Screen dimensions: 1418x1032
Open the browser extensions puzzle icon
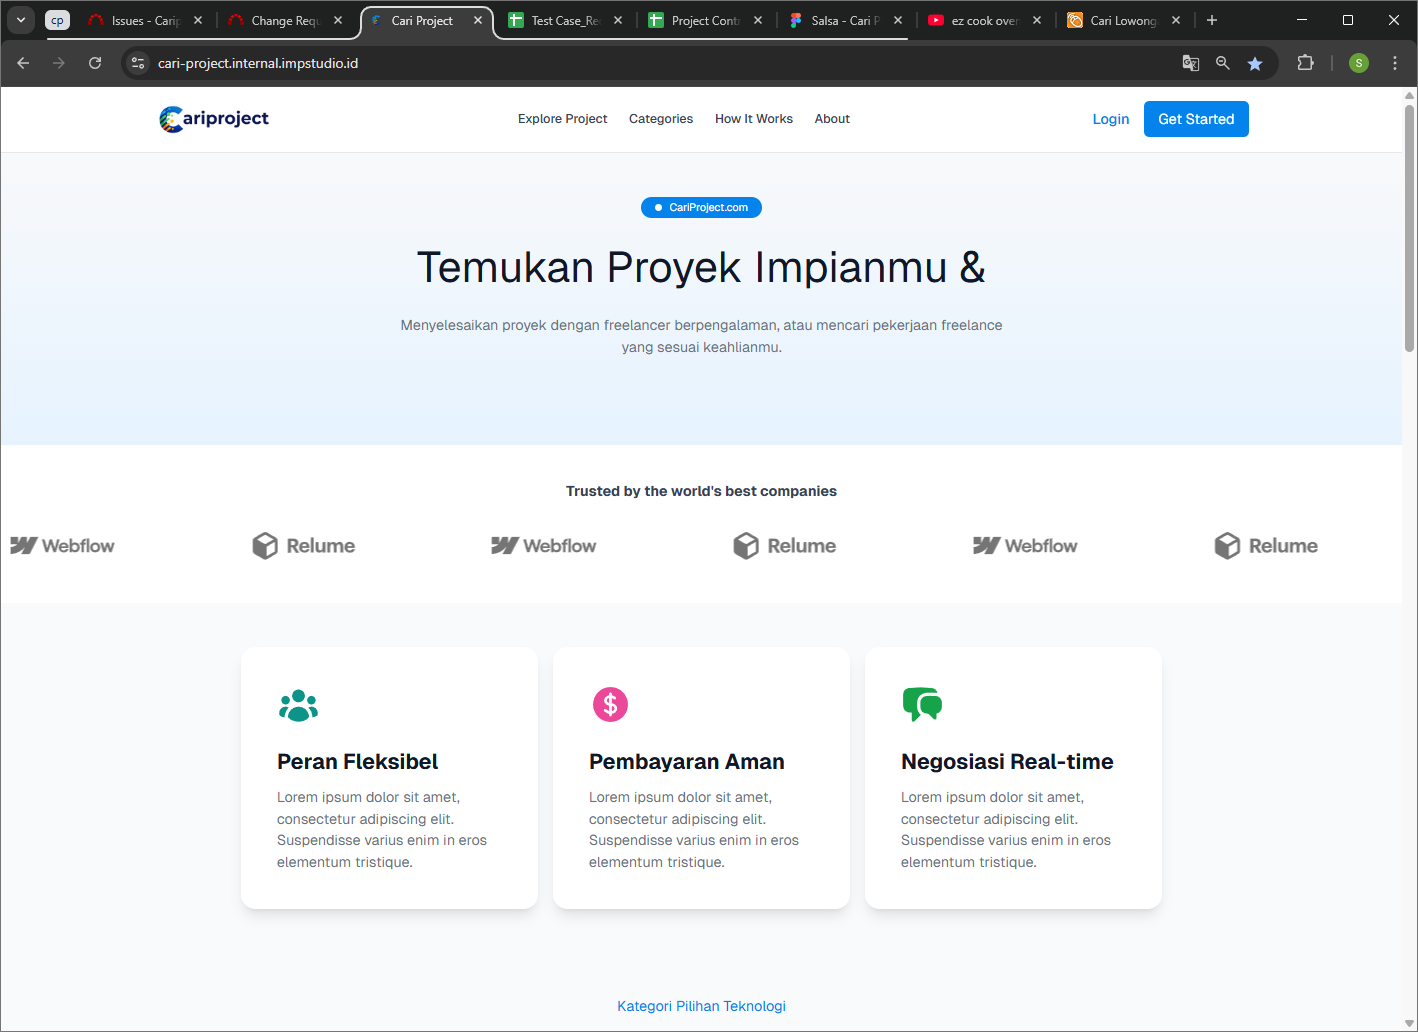pos(1305,63)
